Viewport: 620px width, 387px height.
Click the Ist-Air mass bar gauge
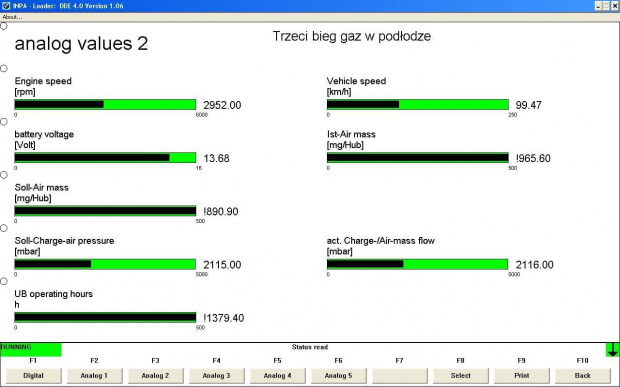tap(418, 158)
